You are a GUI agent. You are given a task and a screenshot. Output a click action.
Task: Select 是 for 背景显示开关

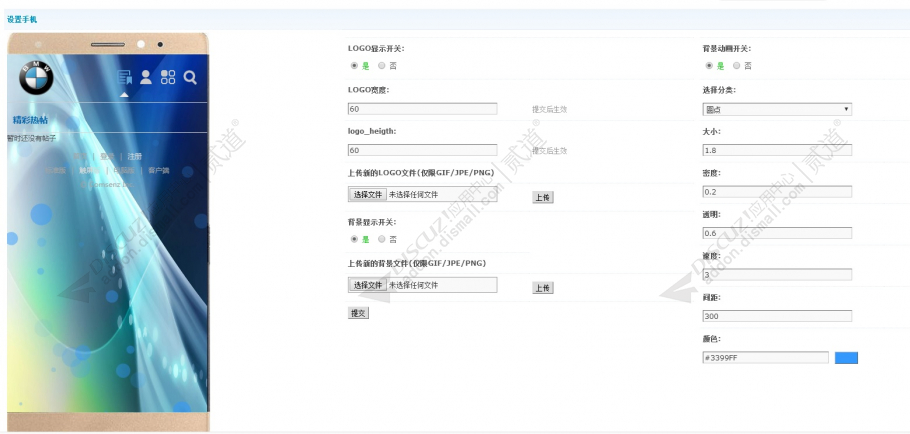click(354, 238)
